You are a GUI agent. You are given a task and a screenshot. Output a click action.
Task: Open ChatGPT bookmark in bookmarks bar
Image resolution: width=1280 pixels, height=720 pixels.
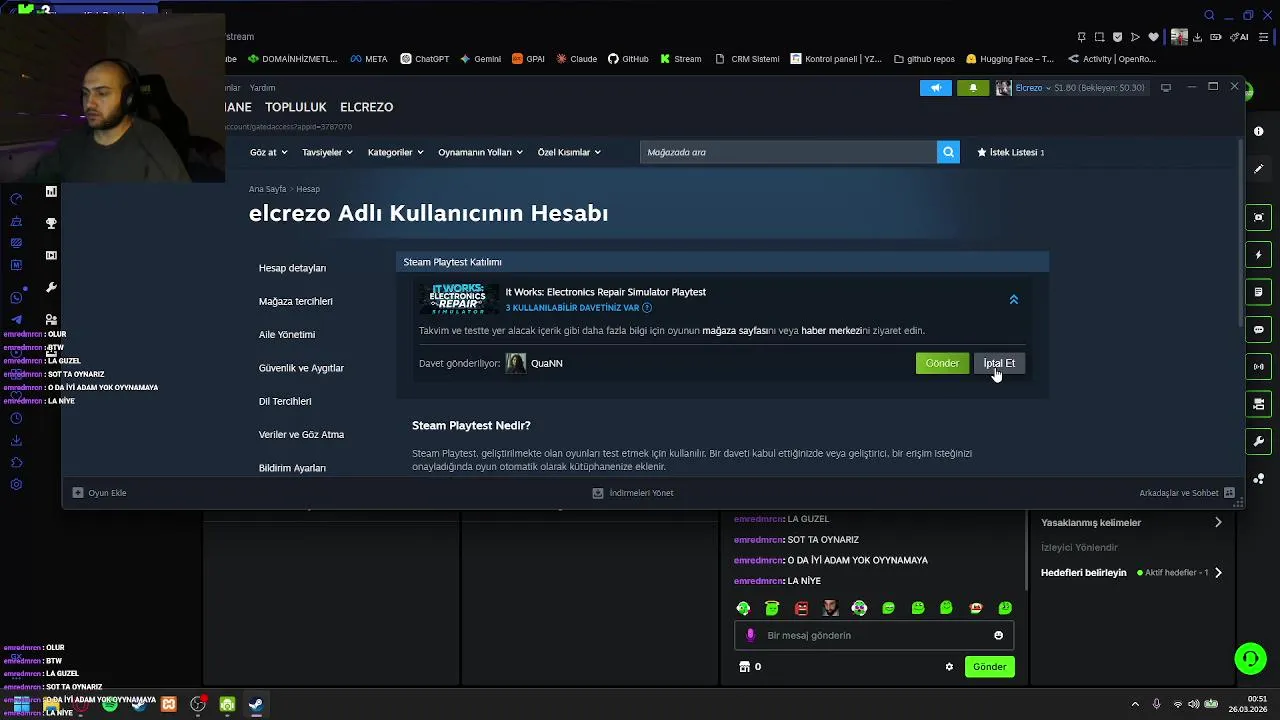425,59
